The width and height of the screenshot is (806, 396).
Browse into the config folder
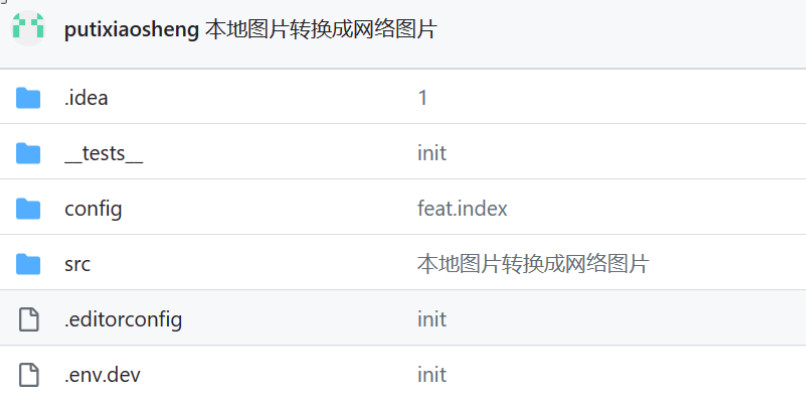[x=93, y=209]
